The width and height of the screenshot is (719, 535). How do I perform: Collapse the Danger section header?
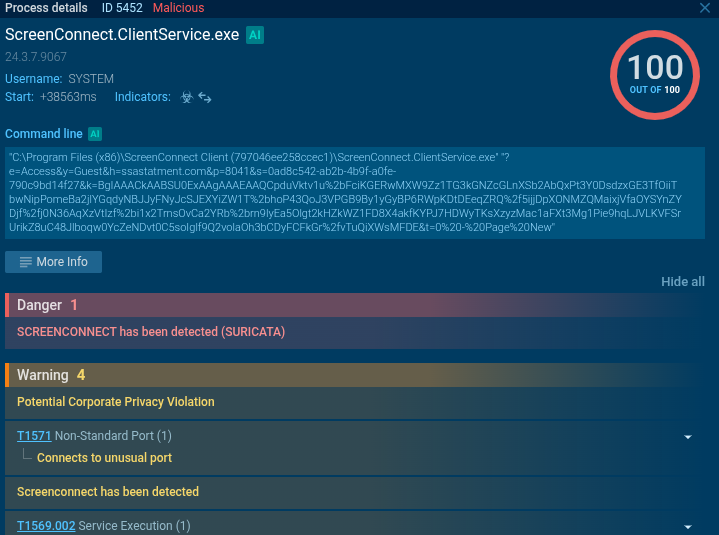point(359,305)
